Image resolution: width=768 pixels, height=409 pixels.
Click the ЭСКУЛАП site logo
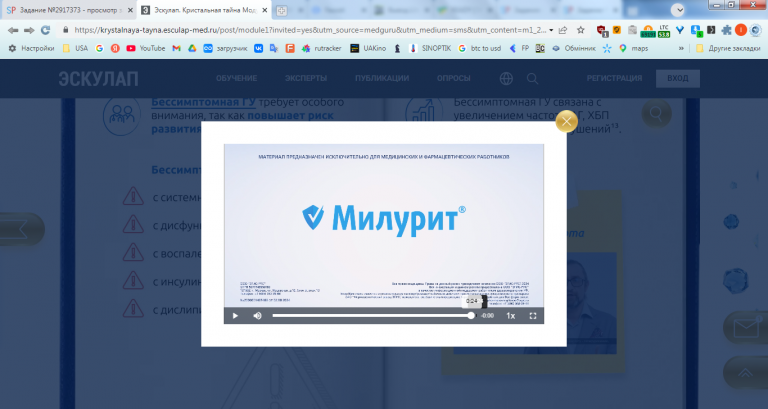(x=98, y=79)
